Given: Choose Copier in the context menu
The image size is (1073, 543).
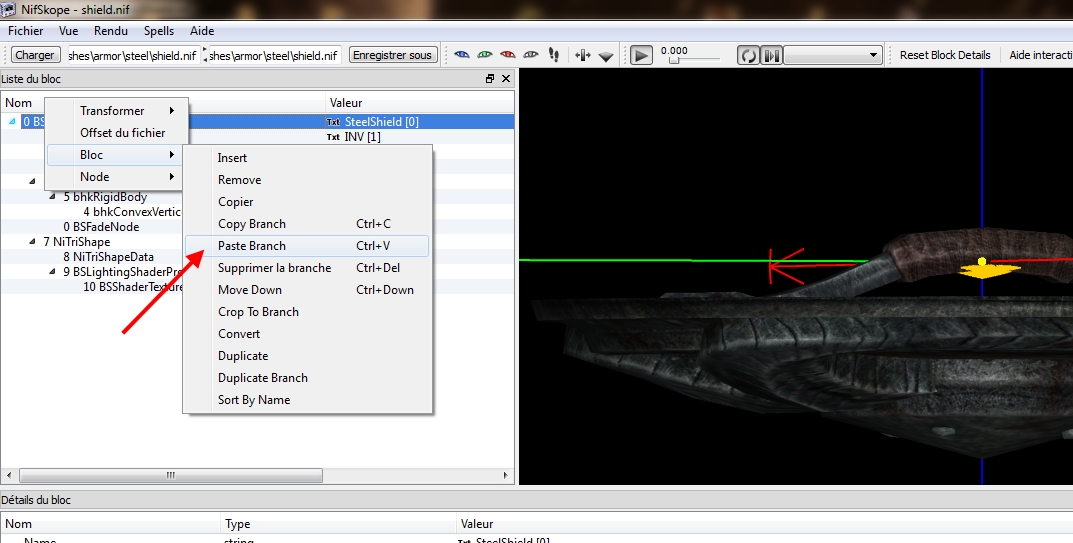Looking at the screenshot, I should [x=307, y=202].
